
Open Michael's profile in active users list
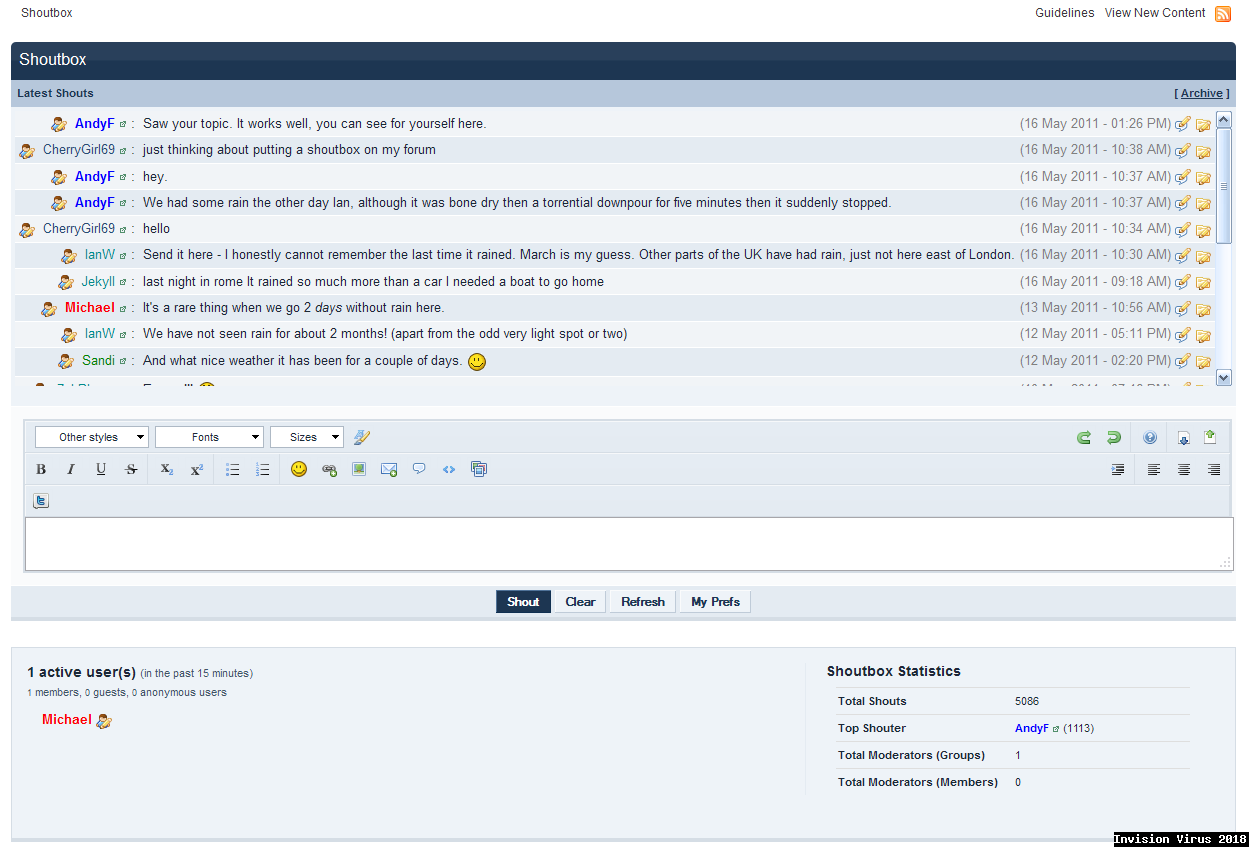tap(67, 720)
